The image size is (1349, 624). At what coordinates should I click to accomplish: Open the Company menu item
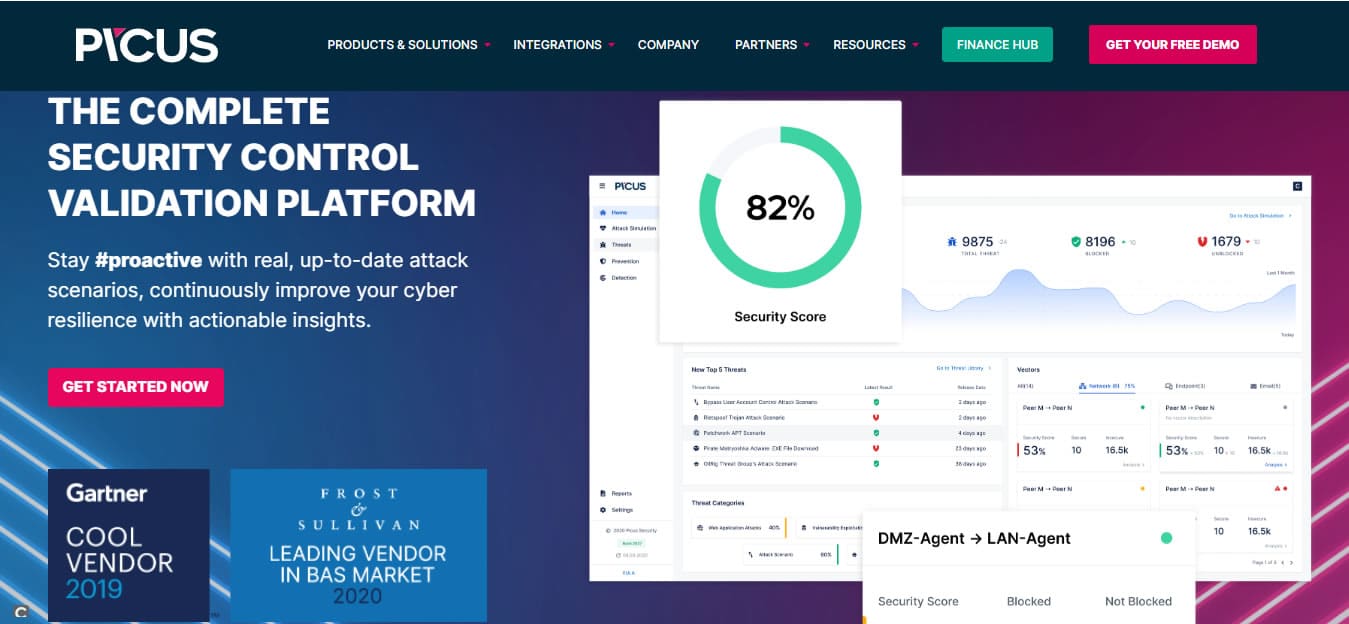pyautogui.click(x=668, y=45)
